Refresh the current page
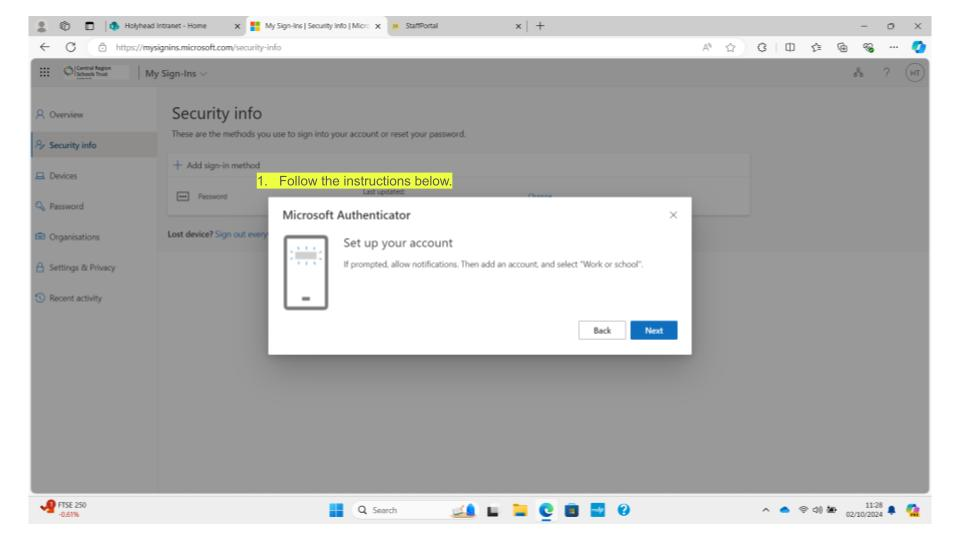Image resolution: width=960 pixels, height=540 pixels. tap(71, 47)
